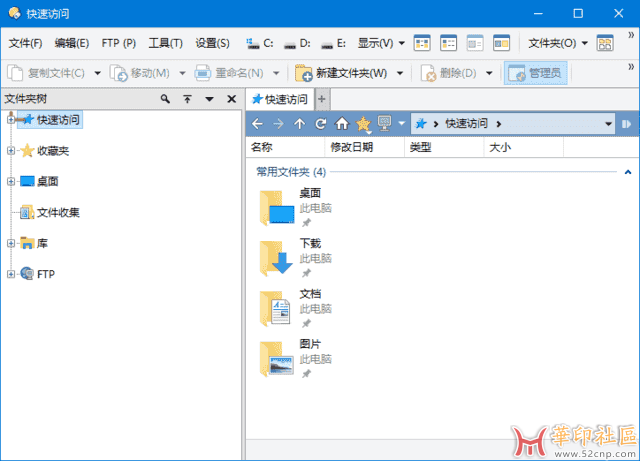This screenshot has height=461, width=640.
Task: Close the folder tree panel
Action: (x=231, y=100)
